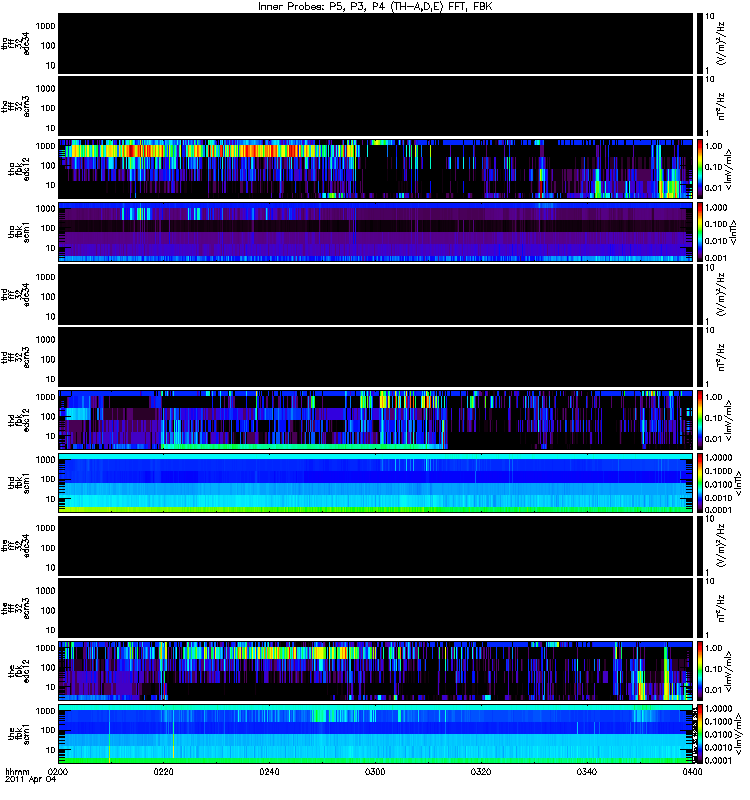The width and height of the screenshot is (750, 800).
Task: Click the 10 y-axis tick of the fbk edc12
Action: 50,687
